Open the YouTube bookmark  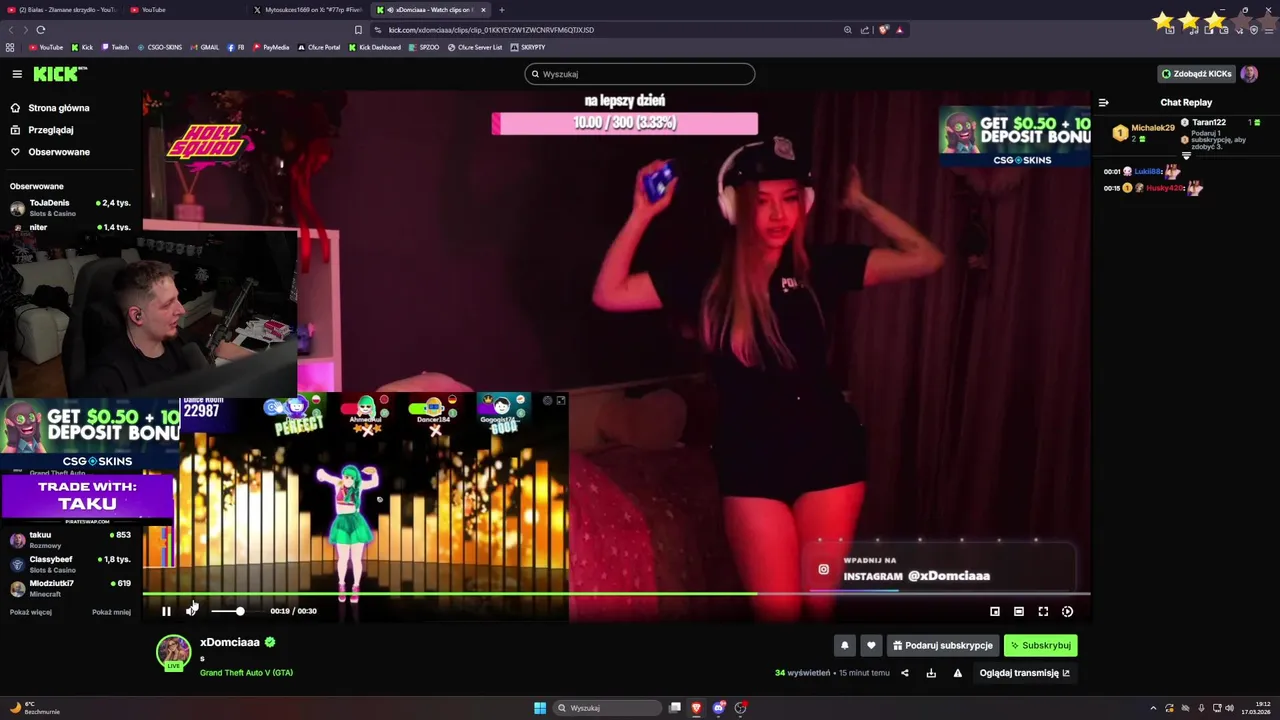(46, 47)
